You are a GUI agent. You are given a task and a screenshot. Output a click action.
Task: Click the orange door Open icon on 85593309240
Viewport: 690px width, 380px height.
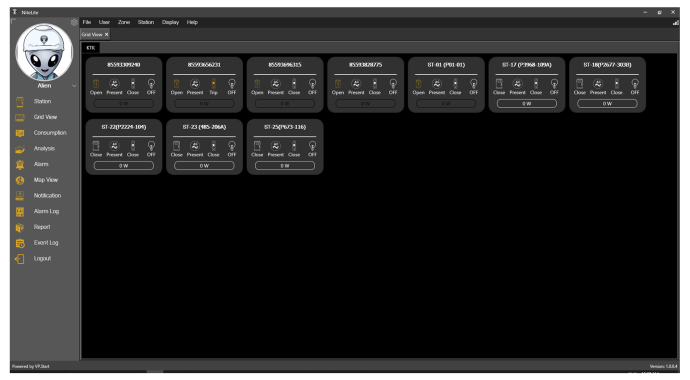pyautogui.click(x=96, y=84)
